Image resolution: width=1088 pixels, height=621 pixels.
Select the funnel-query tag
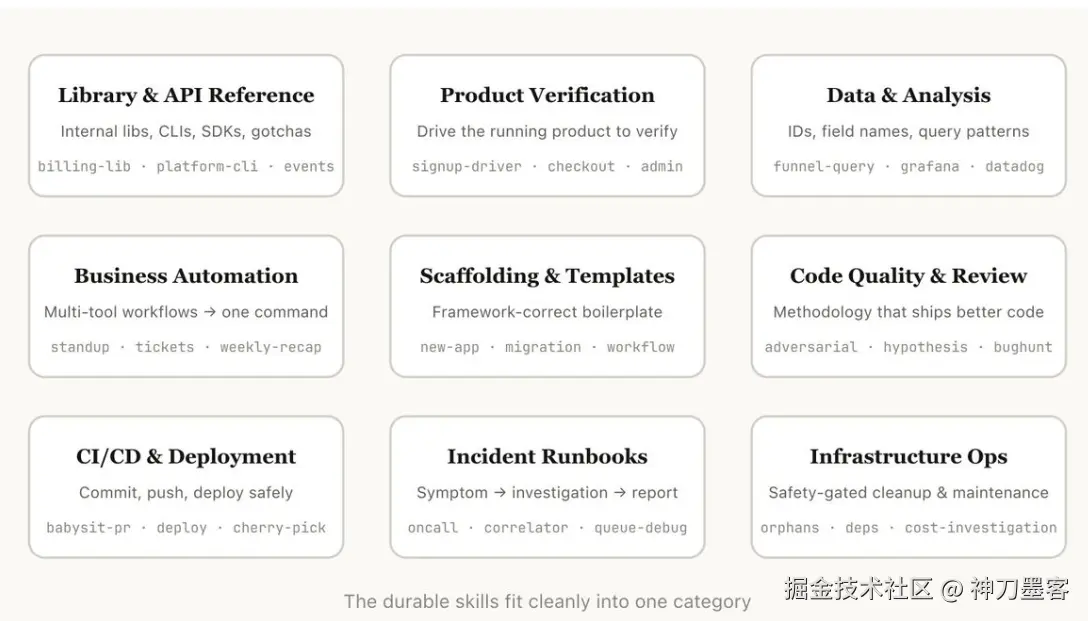click(824, 166)
